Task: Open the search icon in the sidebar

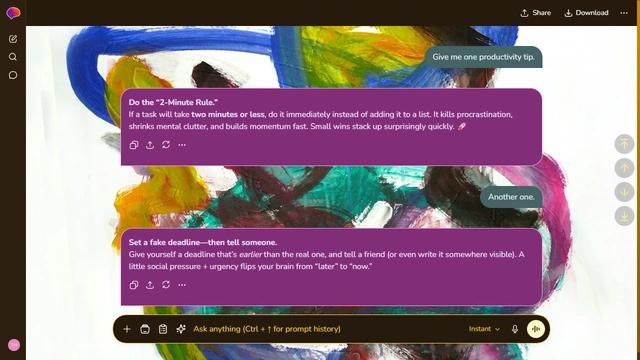Action: coord(13,57)
